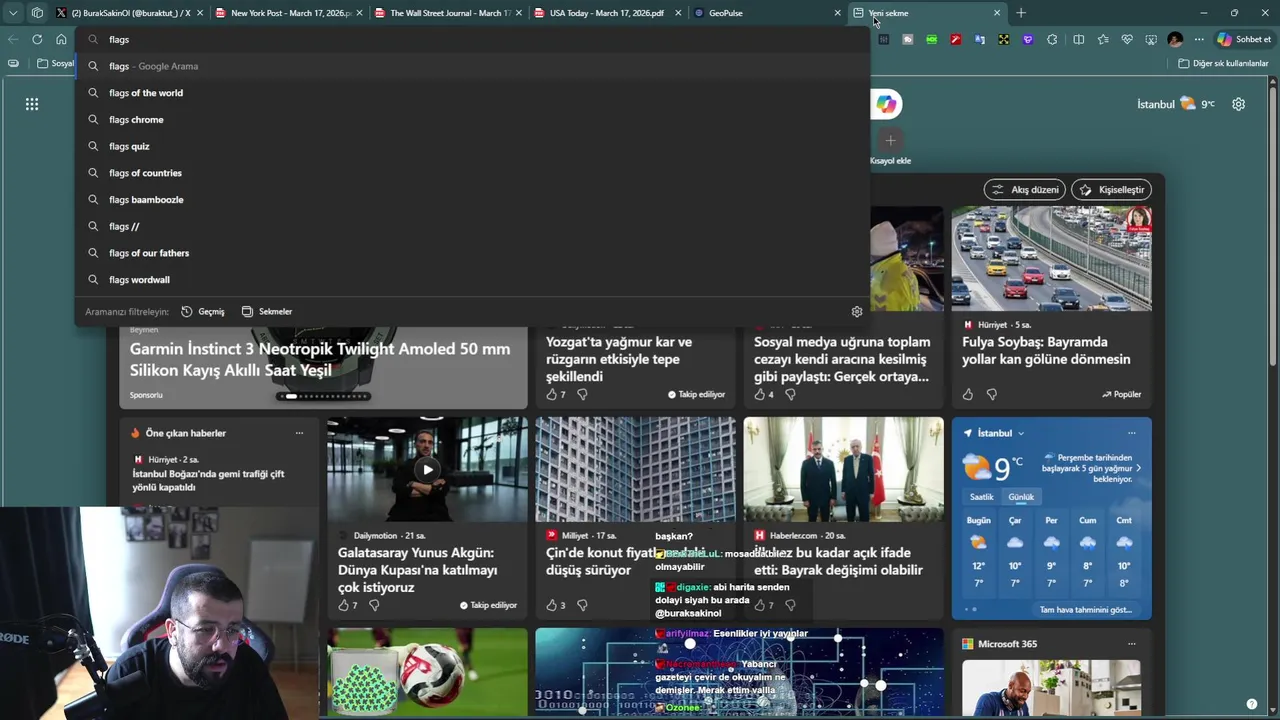Open the workspaces icon beside the tabs

(37, 13)
